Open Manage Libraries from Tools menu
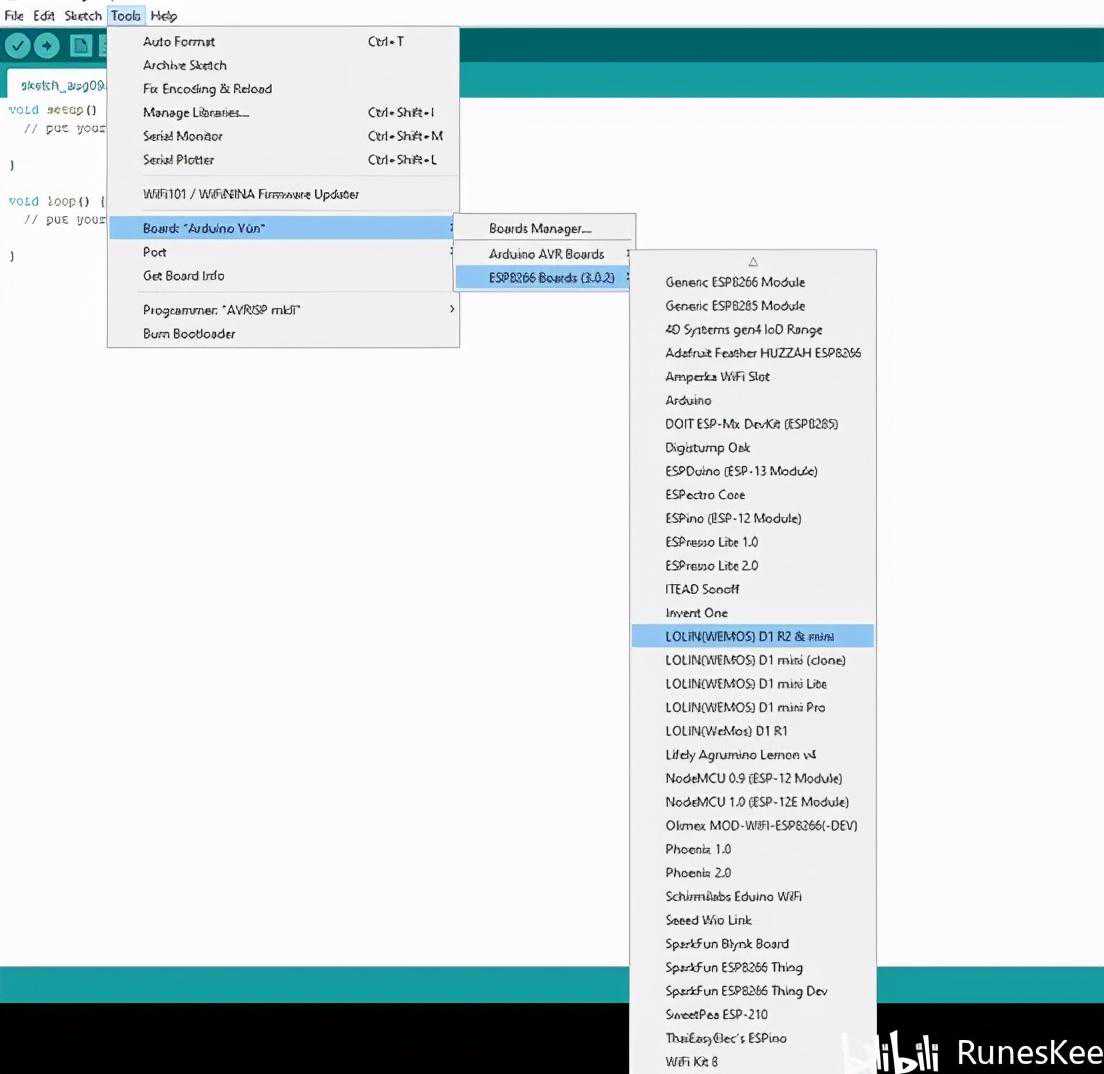Viewport: 1104px width, 1074px height. (x=284, y=112)
